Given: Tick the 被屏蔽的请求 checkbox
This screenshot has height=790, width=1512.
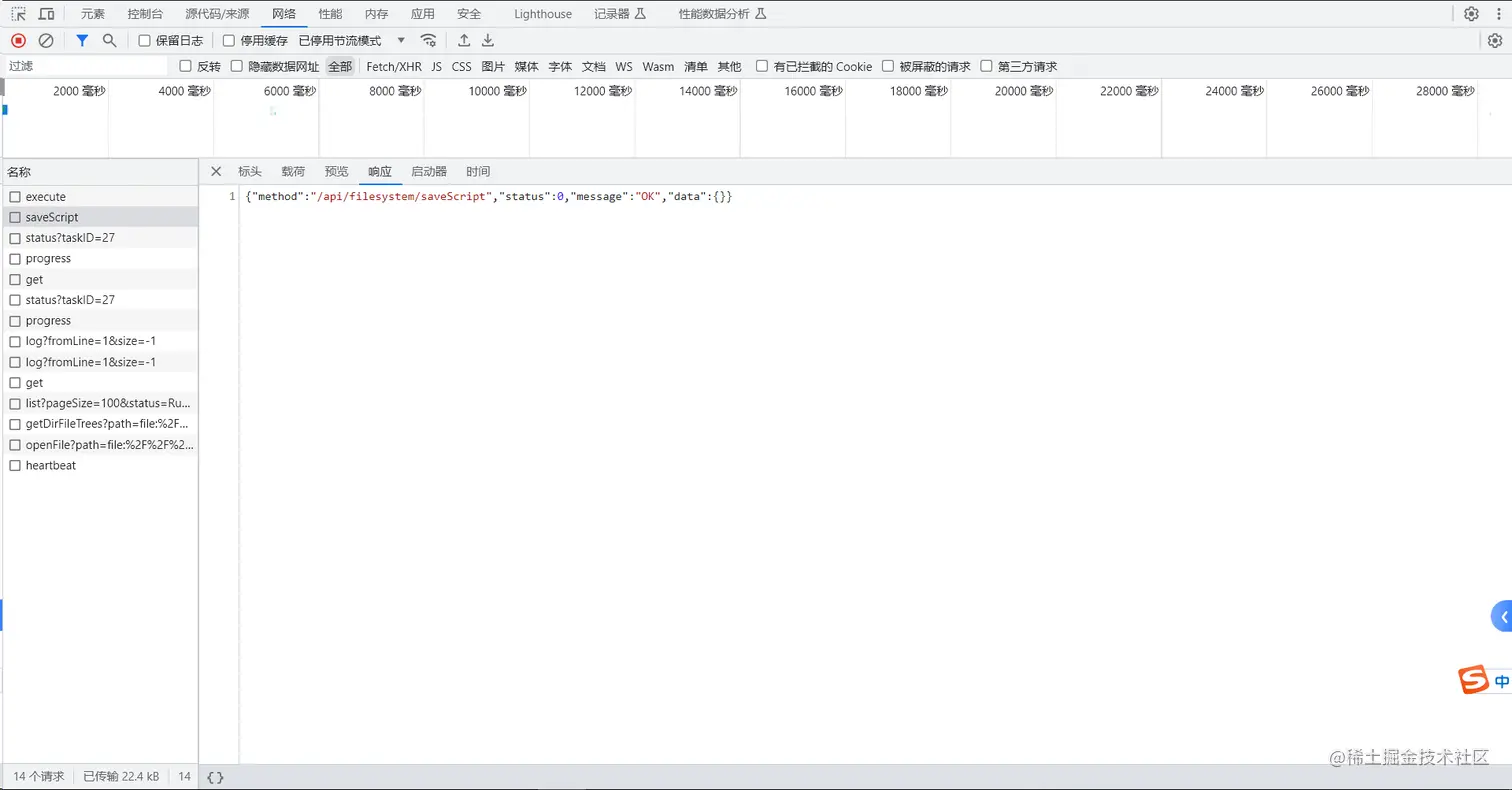Looking at the screenshot, I should (x=887, y=66).
